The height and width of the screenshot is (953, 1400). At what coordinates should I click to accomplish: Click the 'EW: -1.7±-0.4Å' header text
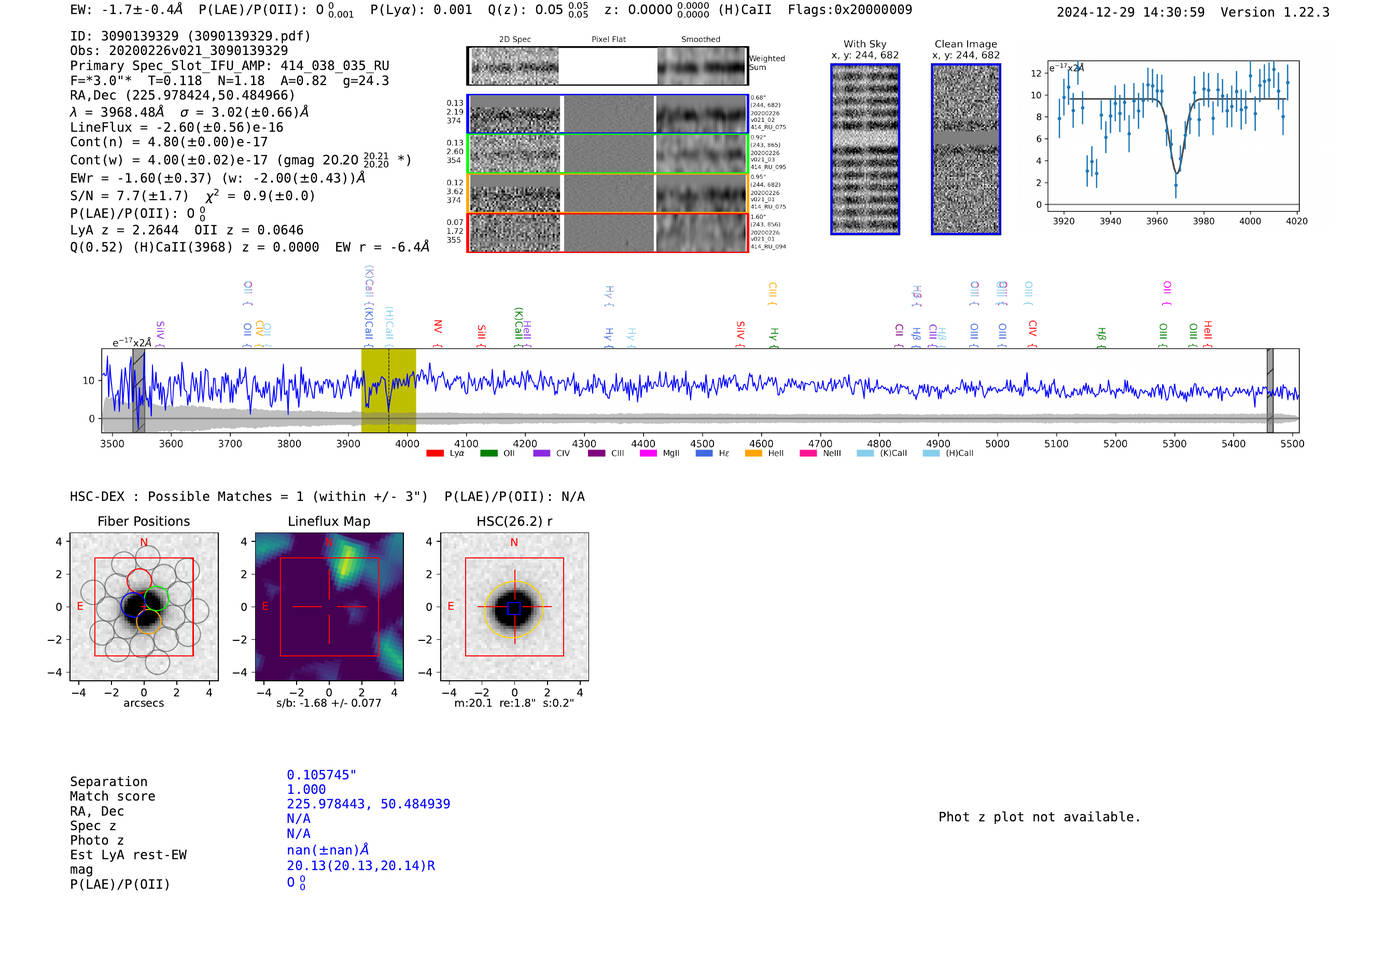[x=127, y=9]
